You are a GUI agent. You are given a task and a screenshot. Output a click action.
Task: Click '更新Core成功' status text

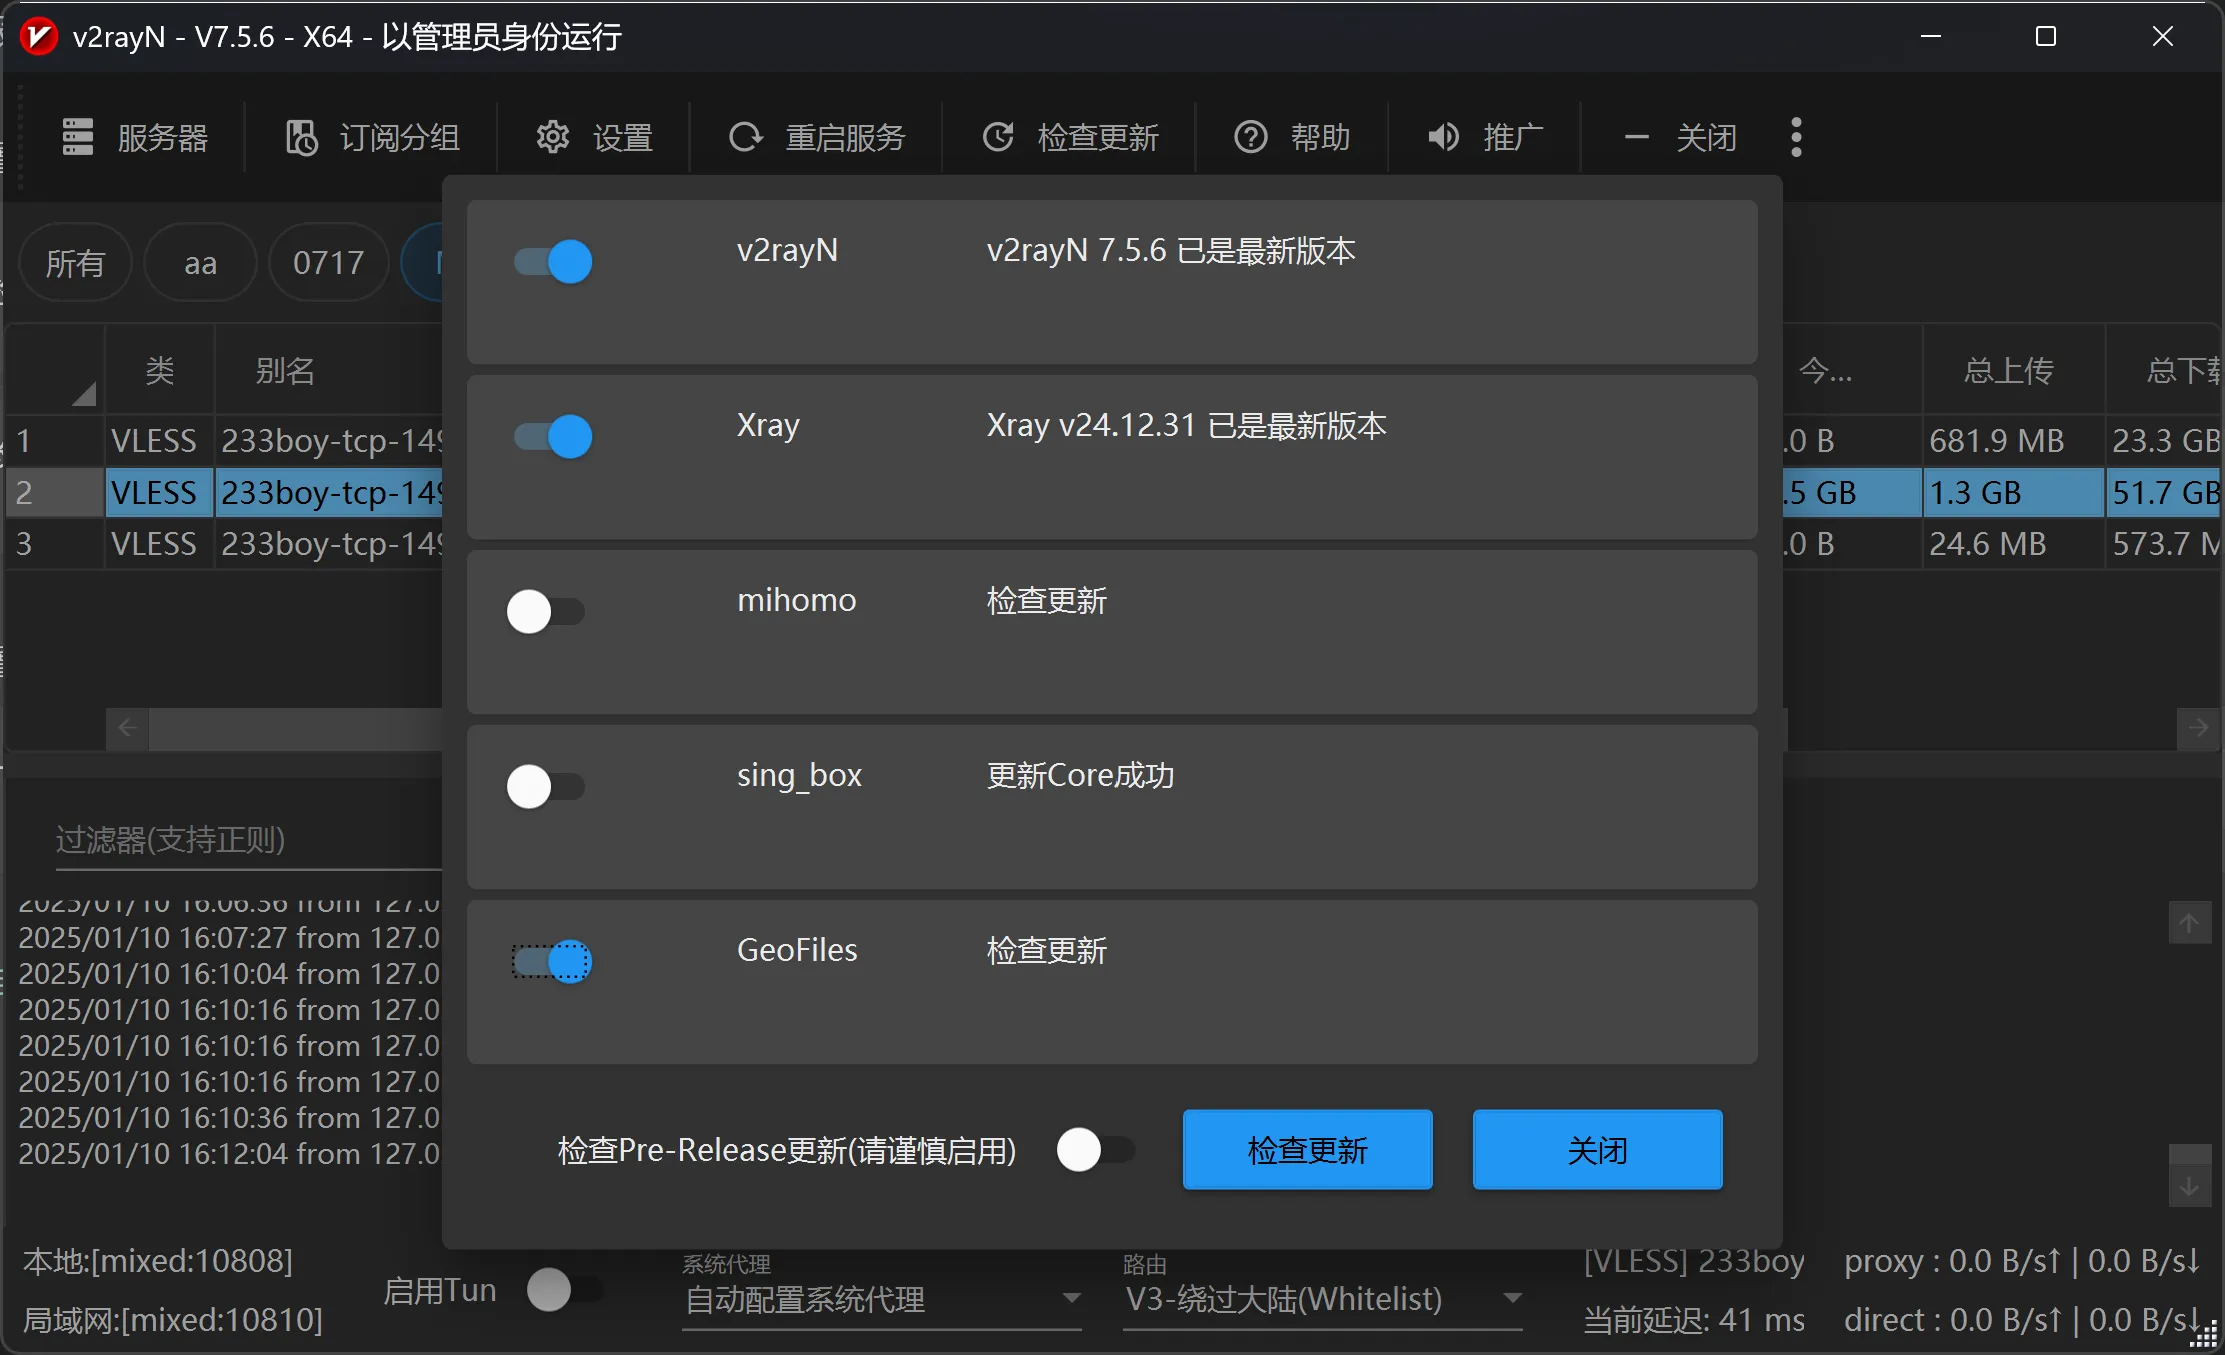click(1081, 776)
